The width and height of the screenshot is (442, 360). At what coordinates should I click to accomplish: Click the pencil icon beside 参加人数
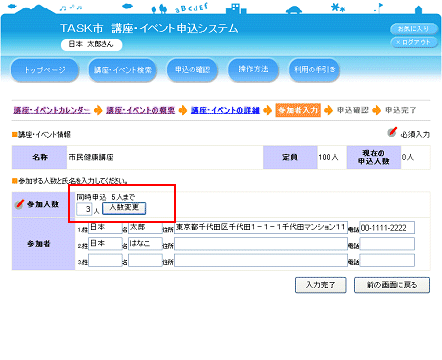coord(20,204)
